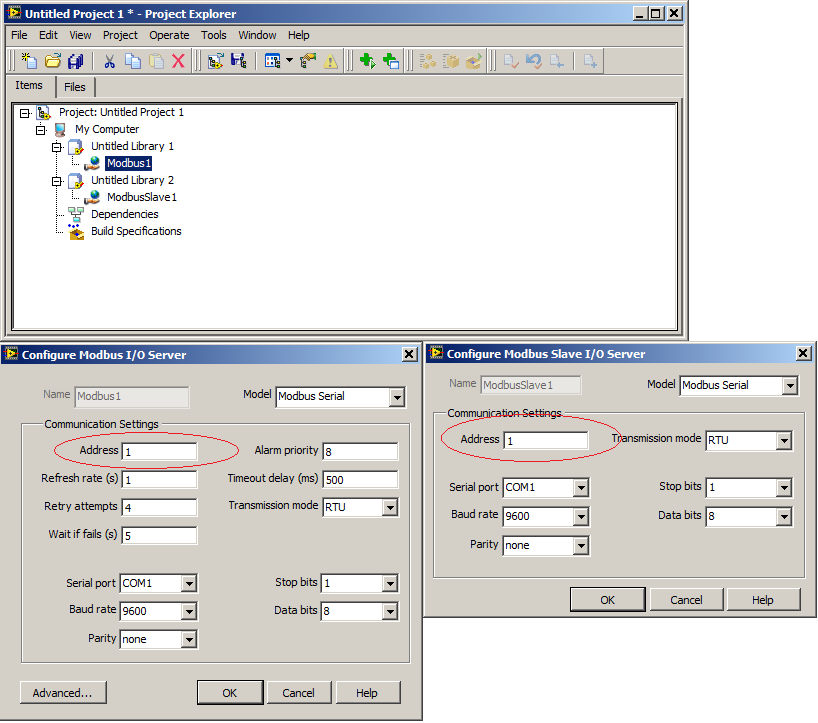Click the green plus with window icon

(x=391, y=61)
